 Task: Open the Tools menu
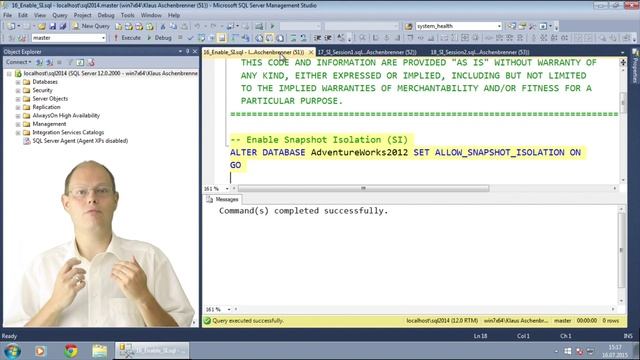(x=127, y=15)
